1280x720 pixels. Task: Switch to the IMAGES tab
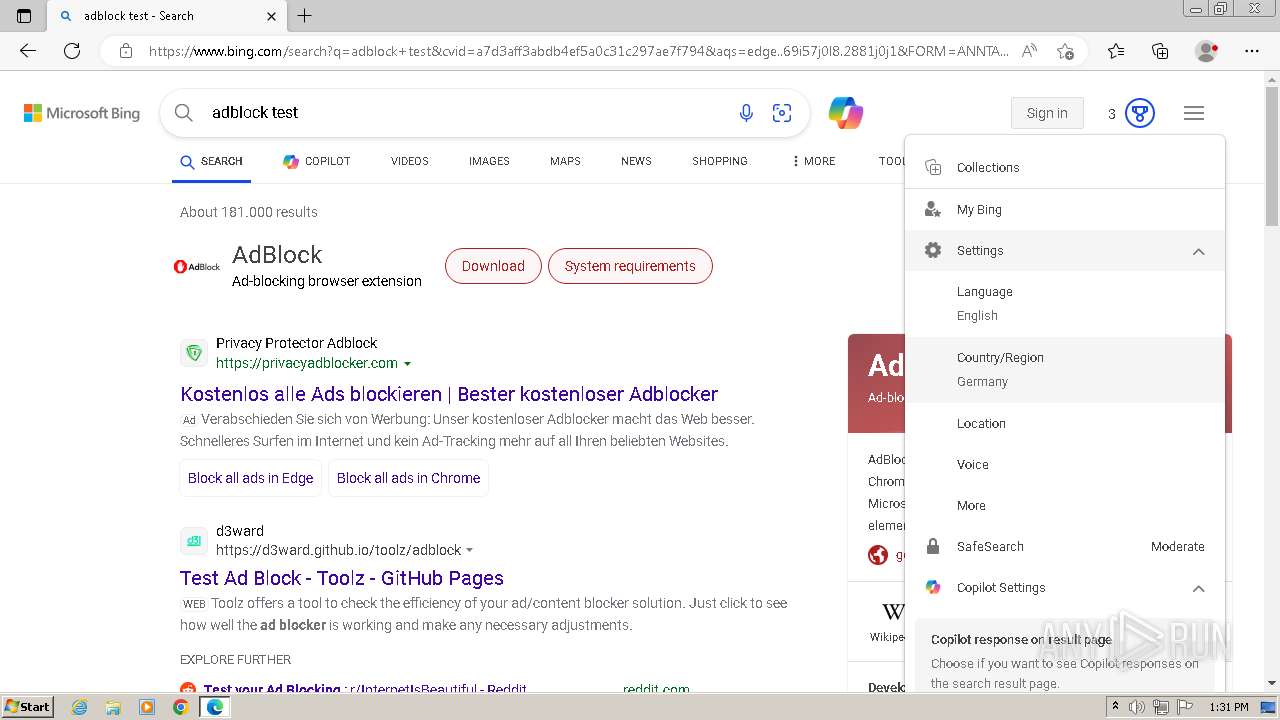pos(489,161)
